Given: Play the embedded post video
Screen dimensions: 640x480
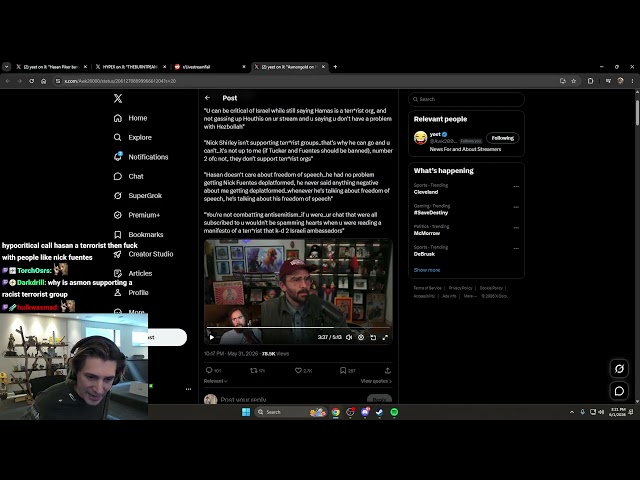Looking at the screenshot, I should coord(211,337).
